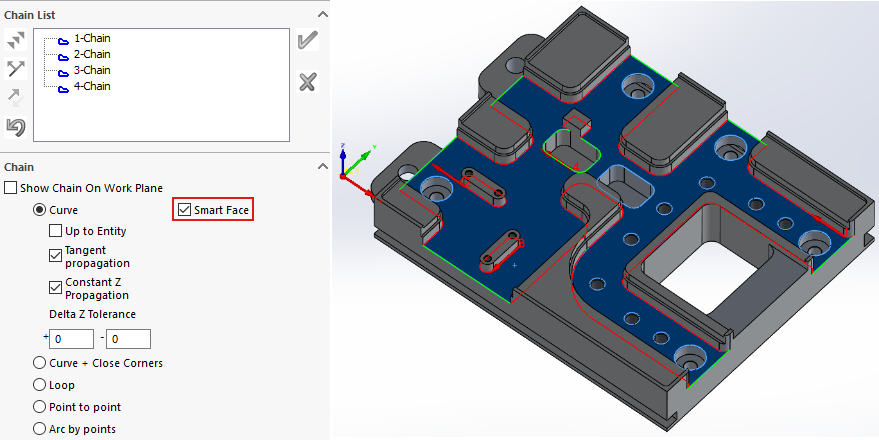Click the Delta Z Tolerance label

point(92,314)
